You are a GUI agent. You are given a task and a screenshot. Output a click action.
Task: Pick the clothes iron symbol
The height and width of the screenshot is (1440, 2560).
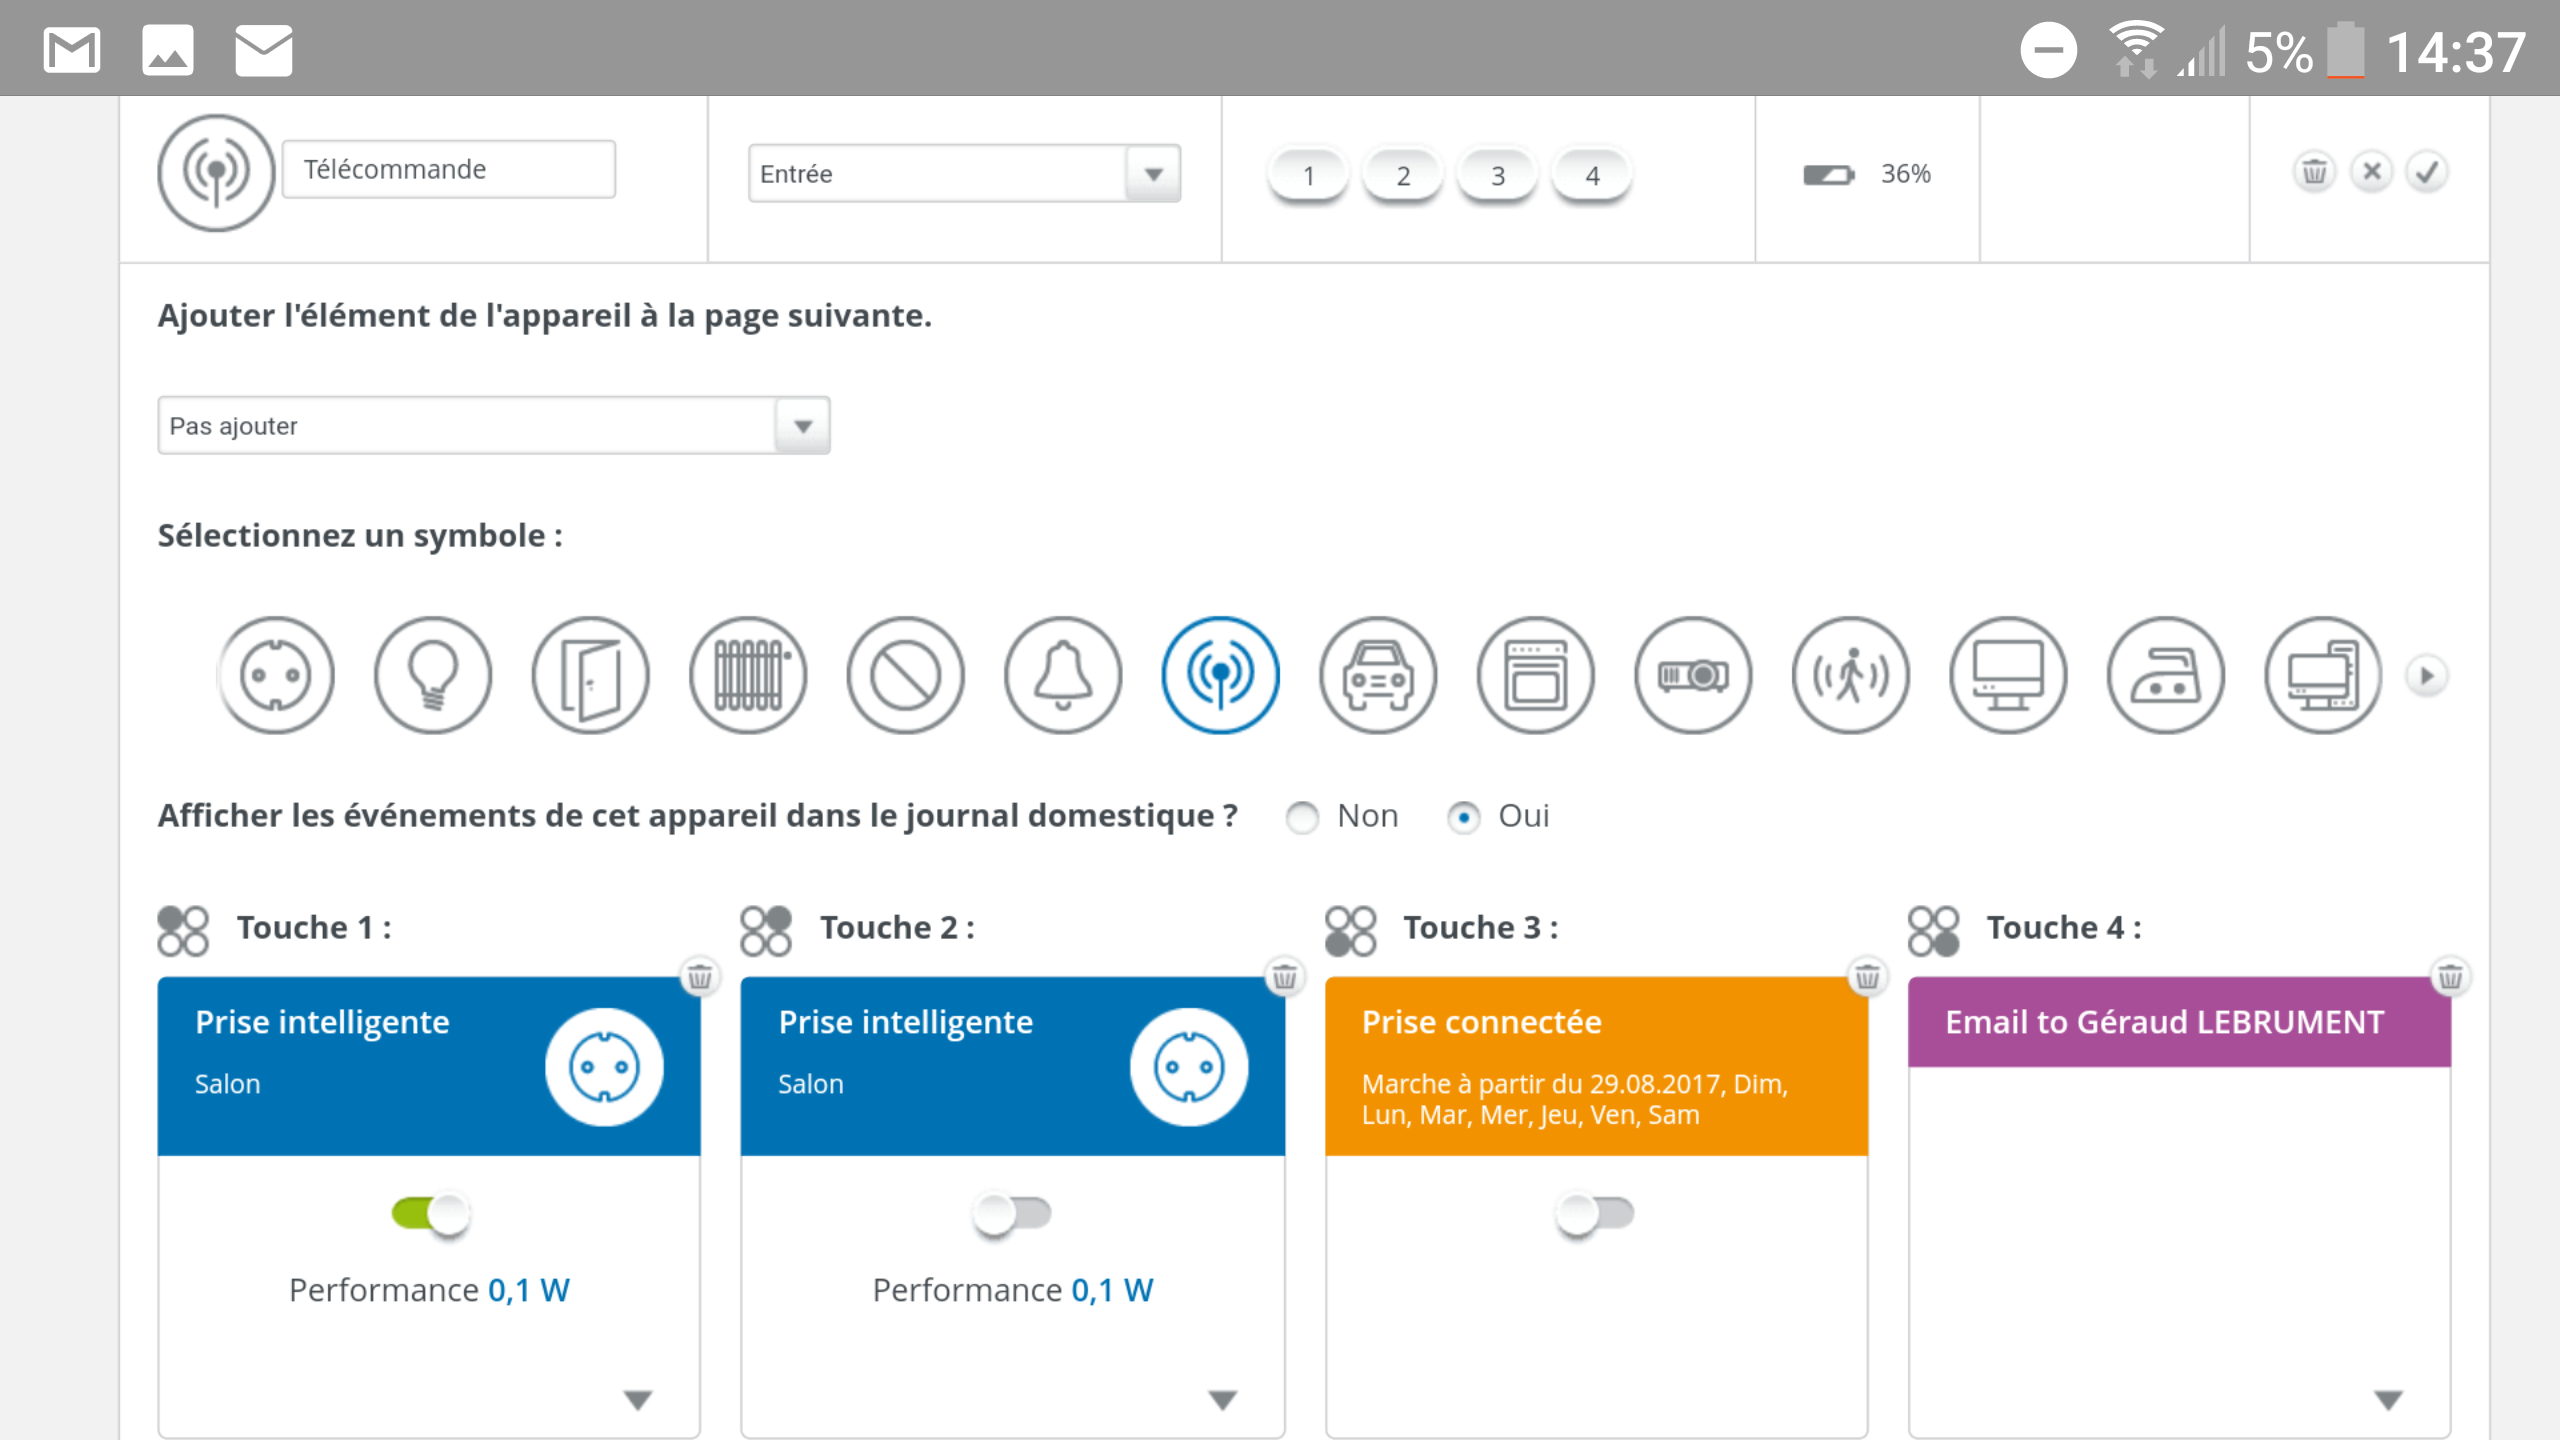(2166, 675)
